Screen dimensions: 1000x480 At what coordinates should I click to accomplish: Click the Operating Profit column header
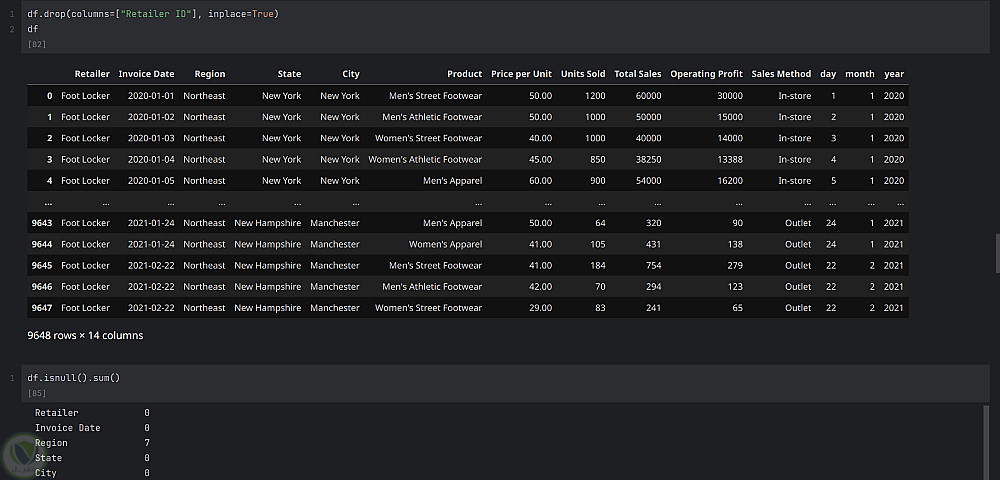click(706, 74)
